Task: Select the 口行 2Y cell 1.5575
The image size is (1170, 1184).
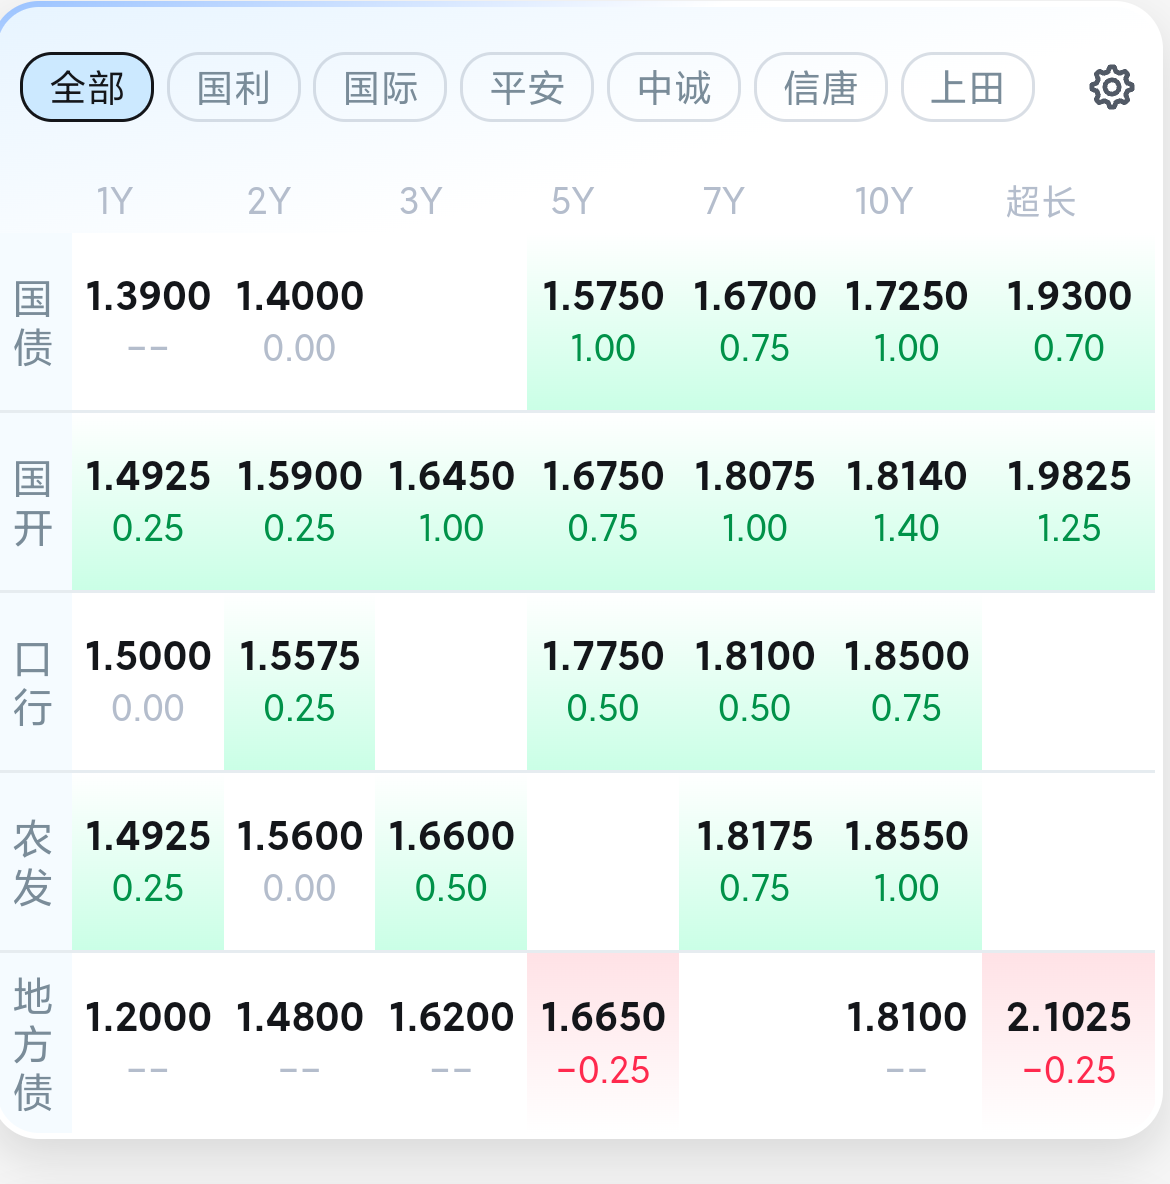Action: click(299, 682)
